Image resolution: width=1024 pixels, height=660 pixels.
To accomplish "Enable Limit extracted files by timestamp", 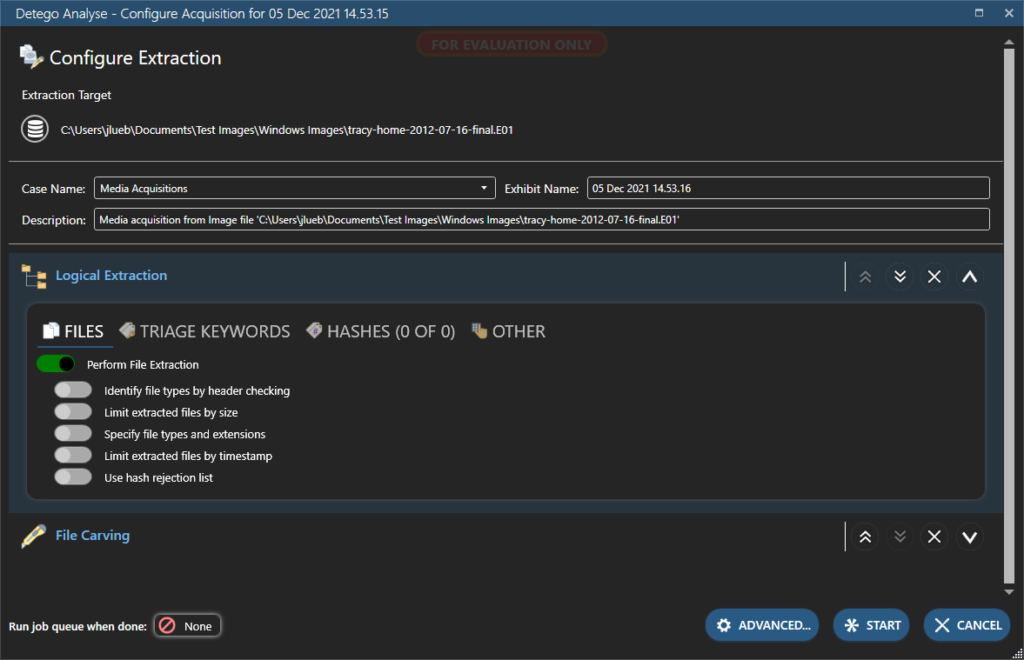I will (73, 455).
